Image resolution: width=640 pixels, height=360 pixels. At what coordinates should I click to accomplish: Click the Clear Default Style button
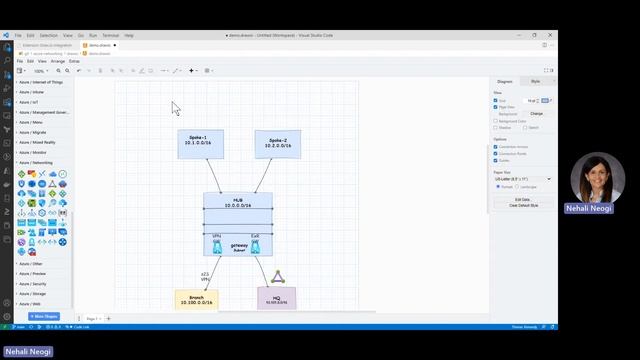point(523,206)
